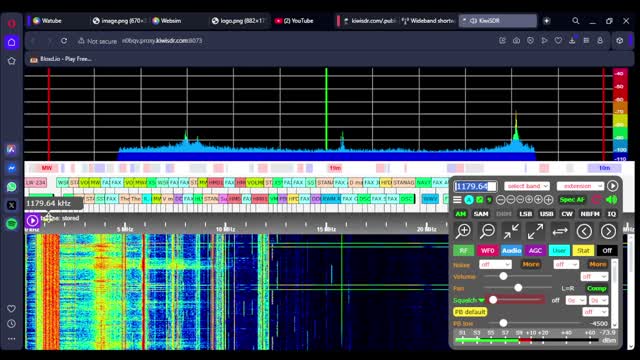Open the off dropdown on PB default row
640x360 pixels.
pos(595,312)
